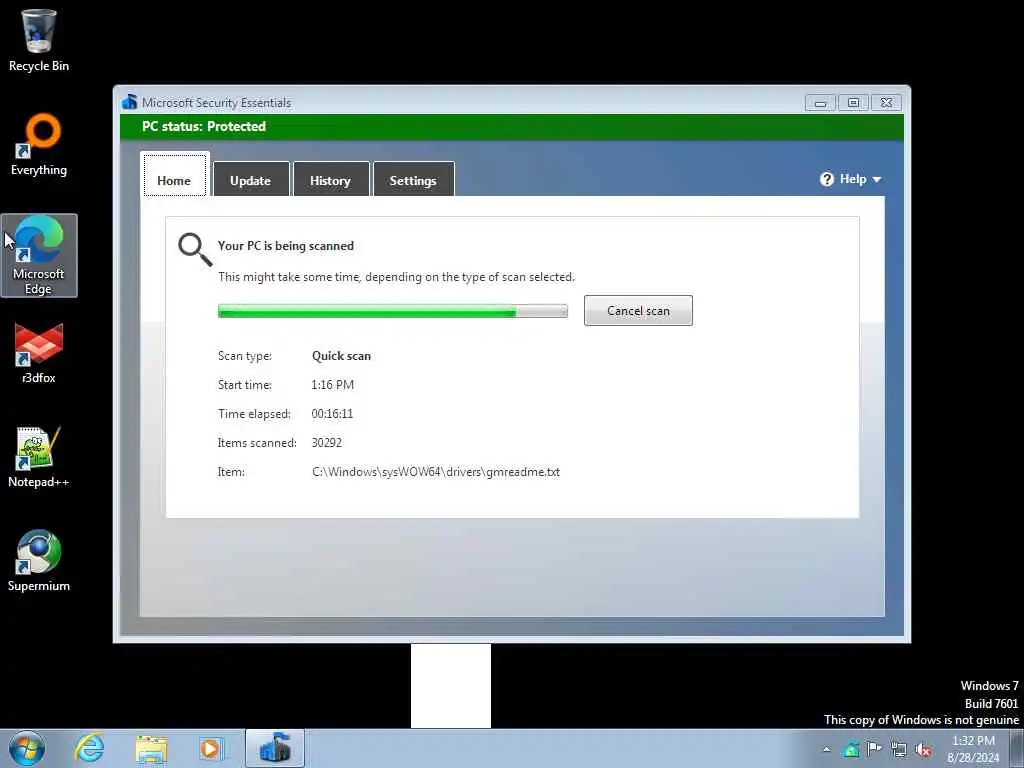Click 'This might take some time' text
Viewport: 1024px width, 768px height.
396,277
